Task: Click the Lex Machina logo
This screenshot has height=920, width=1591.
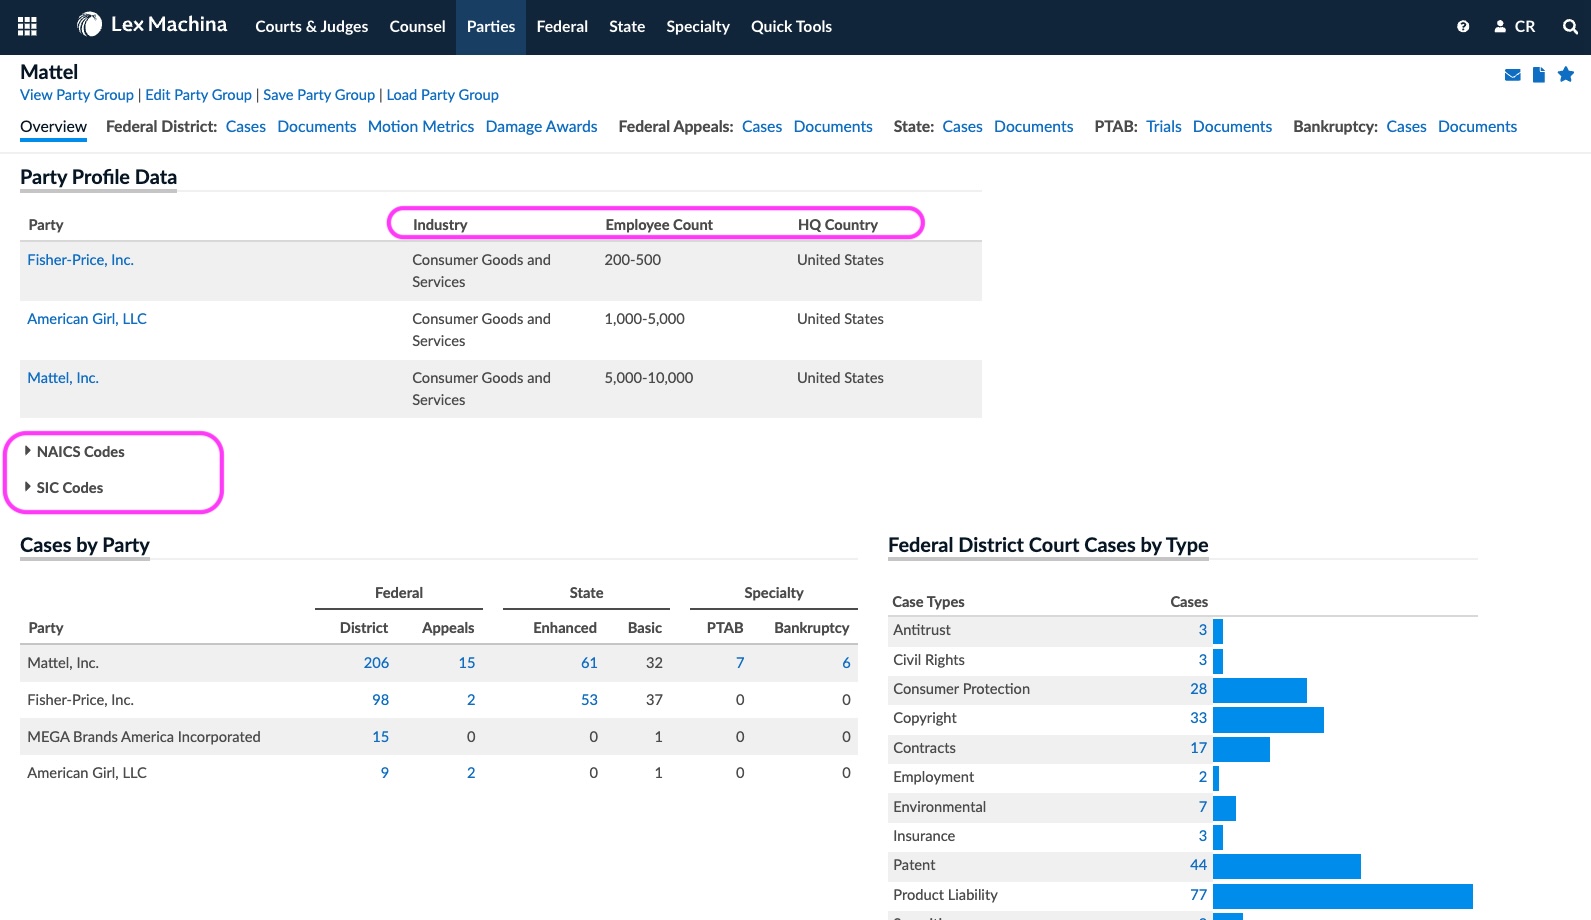Action: pos(152,25)
